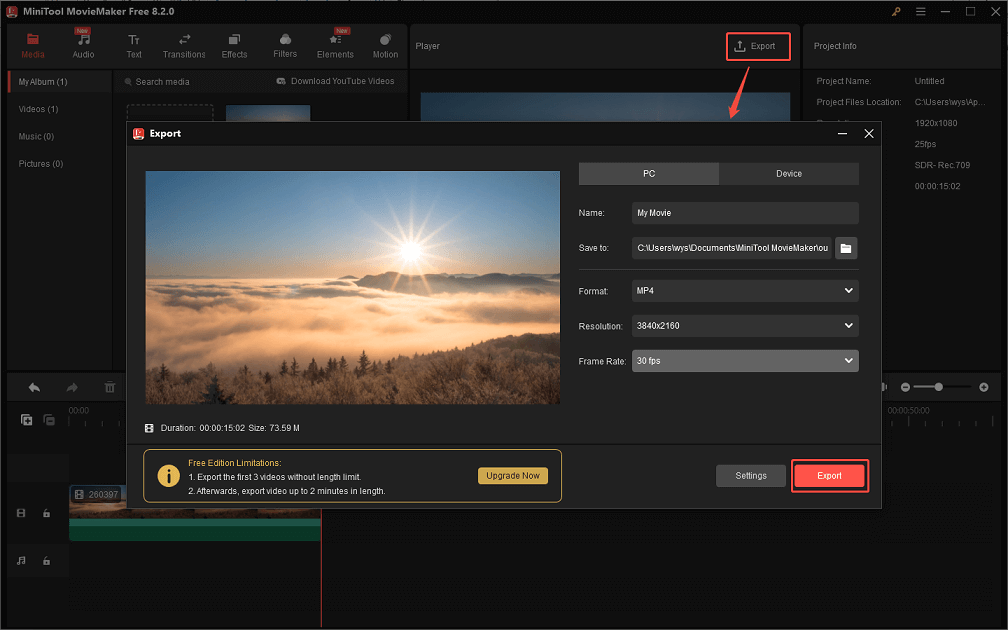Click the Export button in Player header
Screen dimensions: 1008x630
757,46
